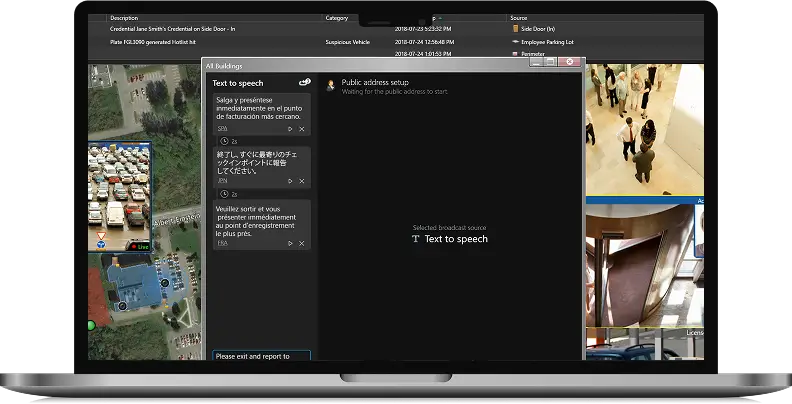Click the clock delay icon below Japanese message
792x404 pixels.
point(224,193)
